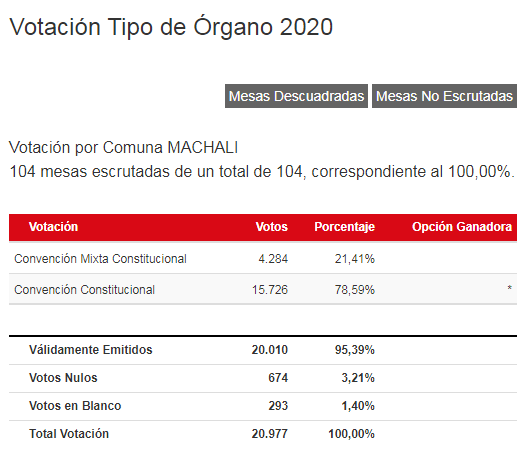Select the Votos en Blanco row label
The width and height of the screenshot is (529, 450).
click(x=75, y=406)
